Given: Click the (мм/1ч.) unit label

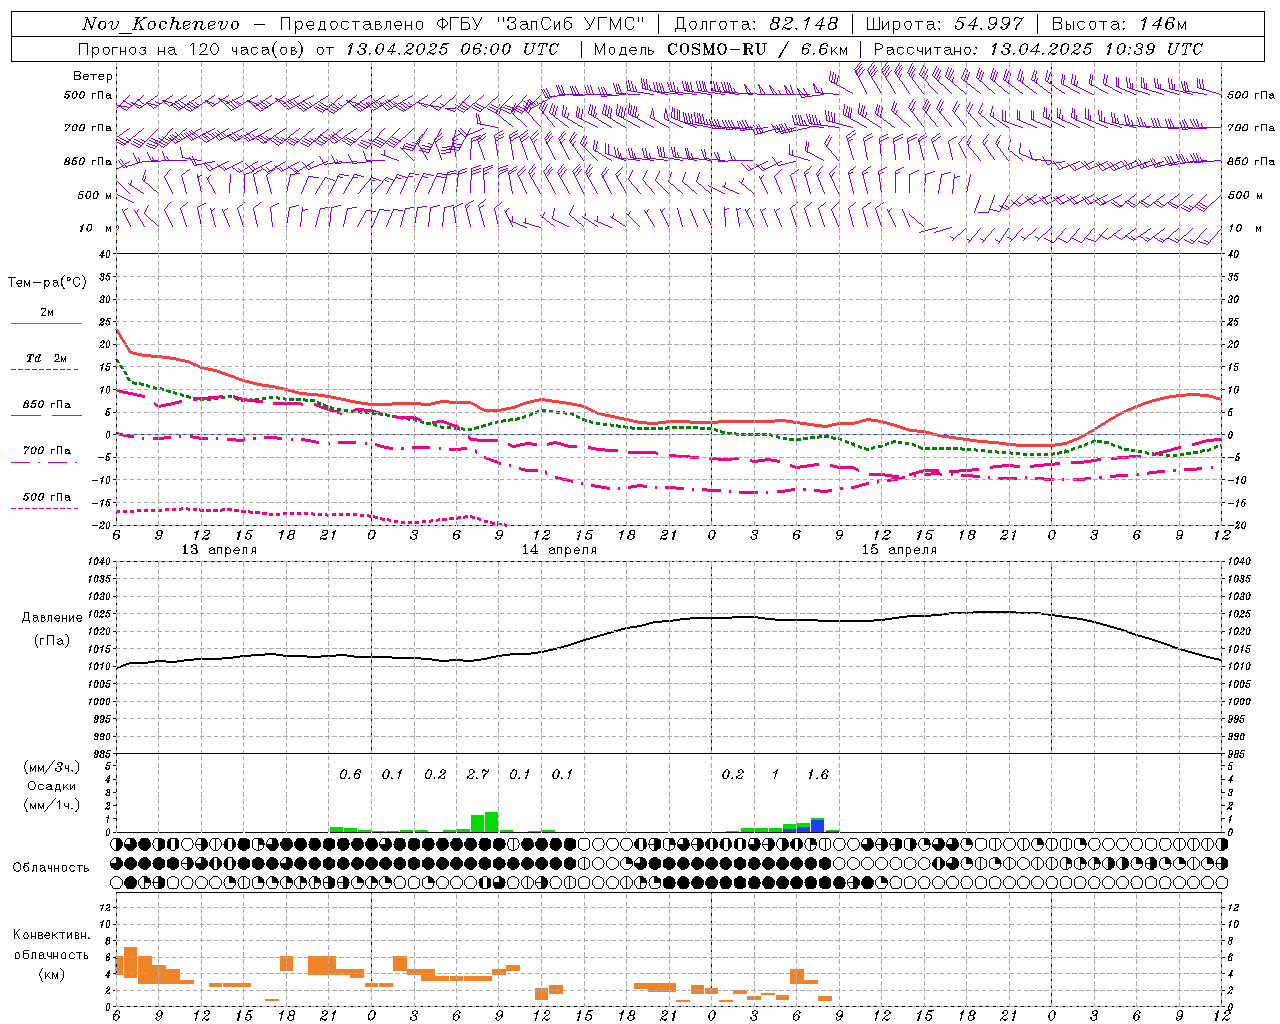Looking at the screenshot, I should (51, 805).
